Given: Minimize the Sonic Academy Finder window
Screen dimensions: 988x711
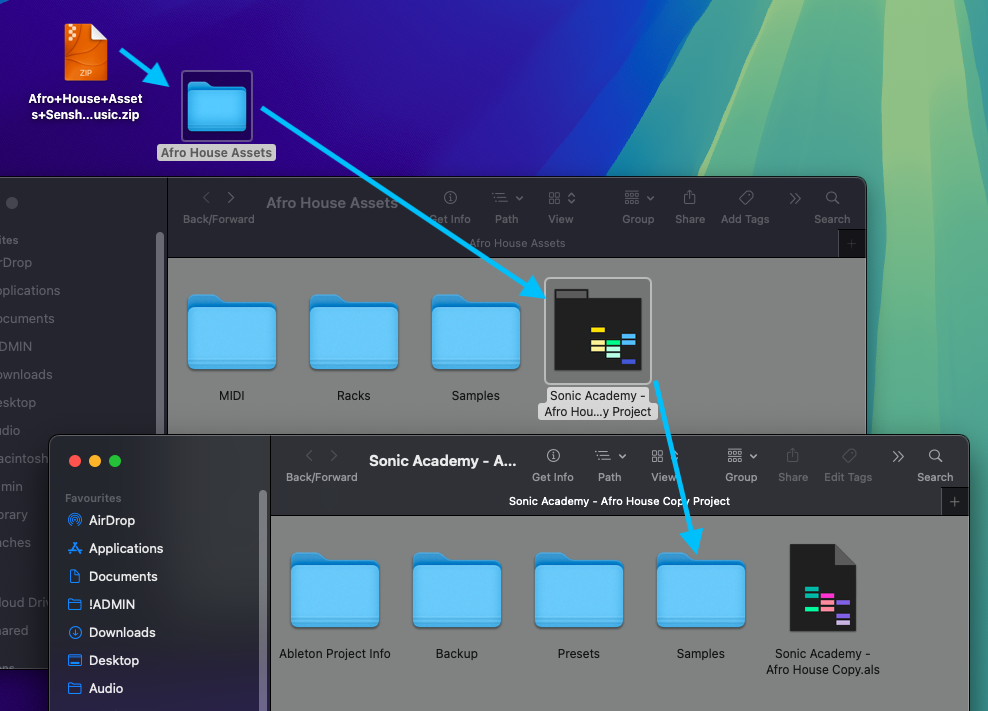Looking at the screenshot, I should (95, 461).
